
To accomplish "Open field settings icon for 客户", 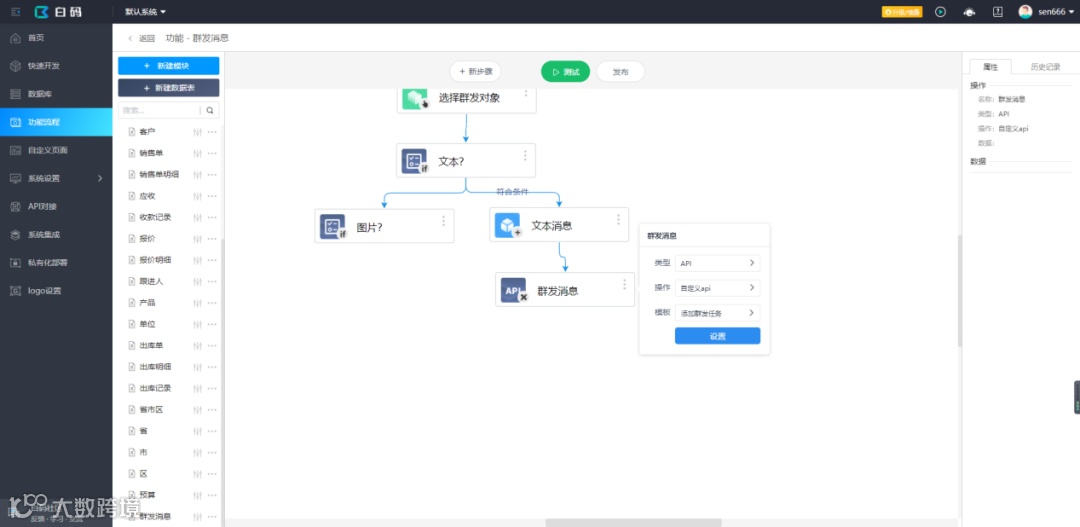I will coord(198,132).
